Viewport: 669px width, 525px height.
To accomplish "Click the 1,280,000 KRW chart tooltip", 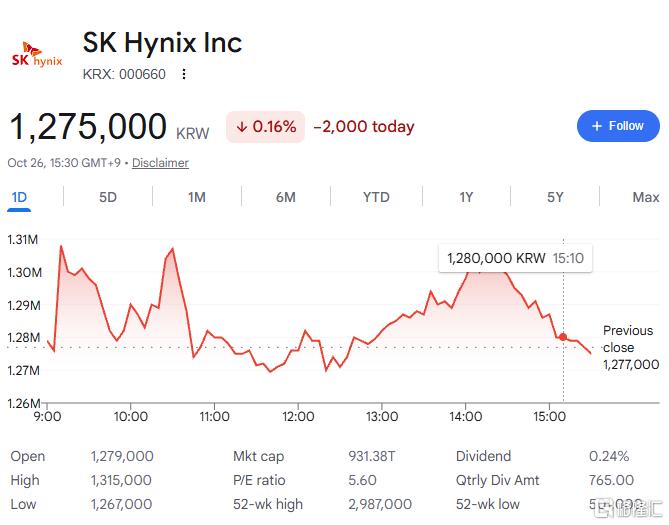I will point(515,258).
